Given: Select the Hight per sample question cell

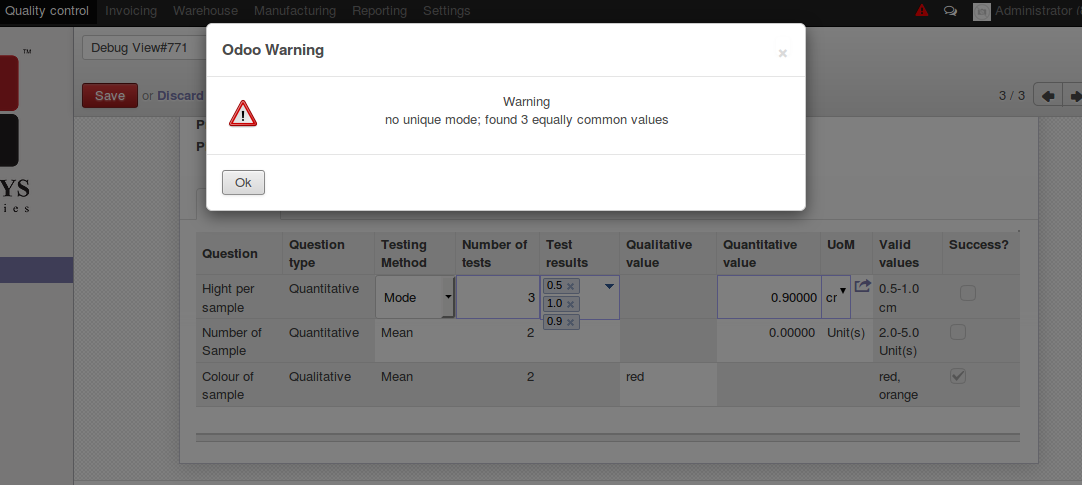Looking at the screenshot, I should (238, 297).
